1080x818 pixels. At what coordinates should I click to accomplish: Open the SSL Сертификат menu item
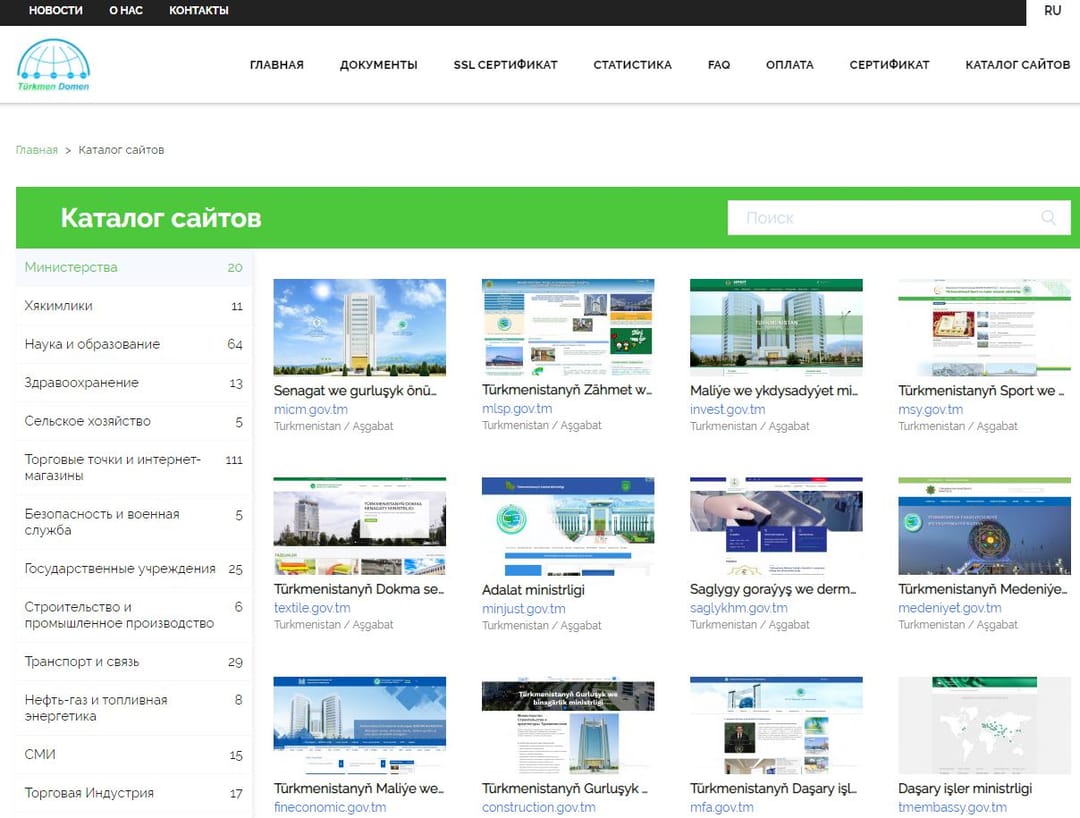coord(505,65)
